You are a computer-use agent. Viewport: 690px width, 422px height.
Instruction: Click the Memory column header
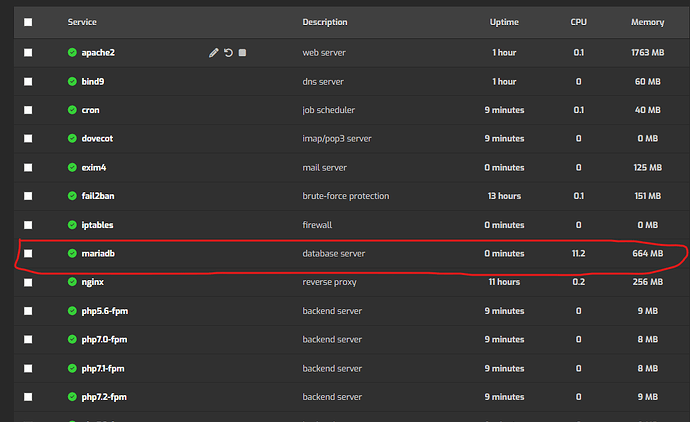coord(648,22)
